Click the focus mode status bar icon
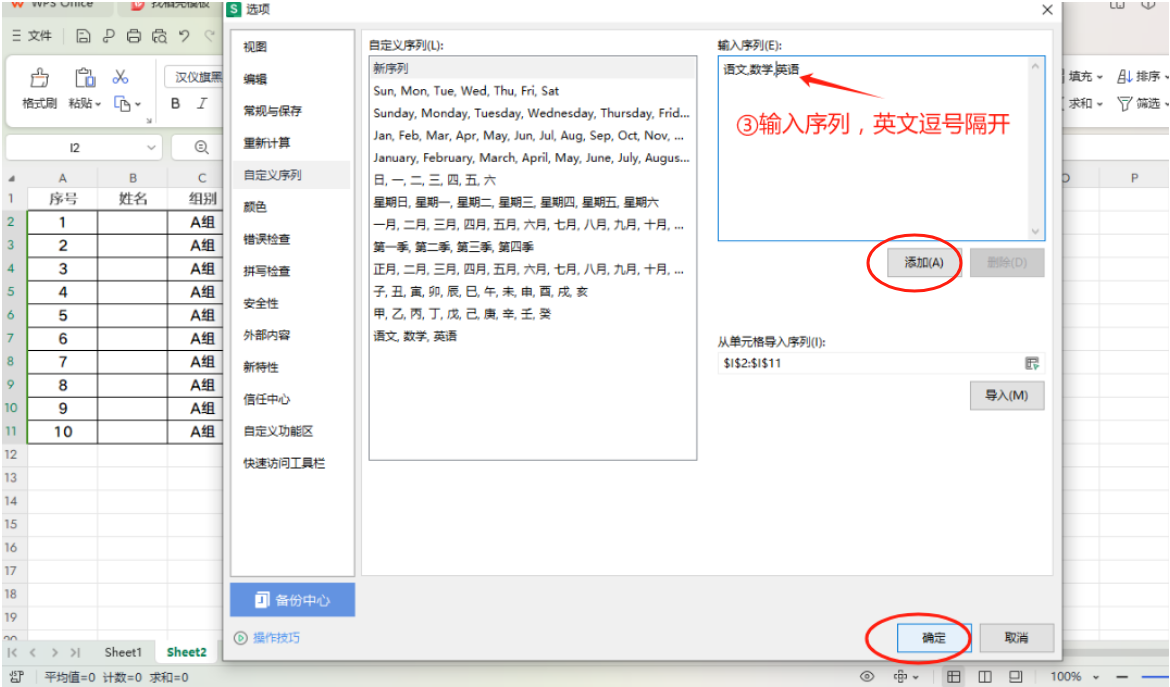1170x687 pixels. [900, 677]
